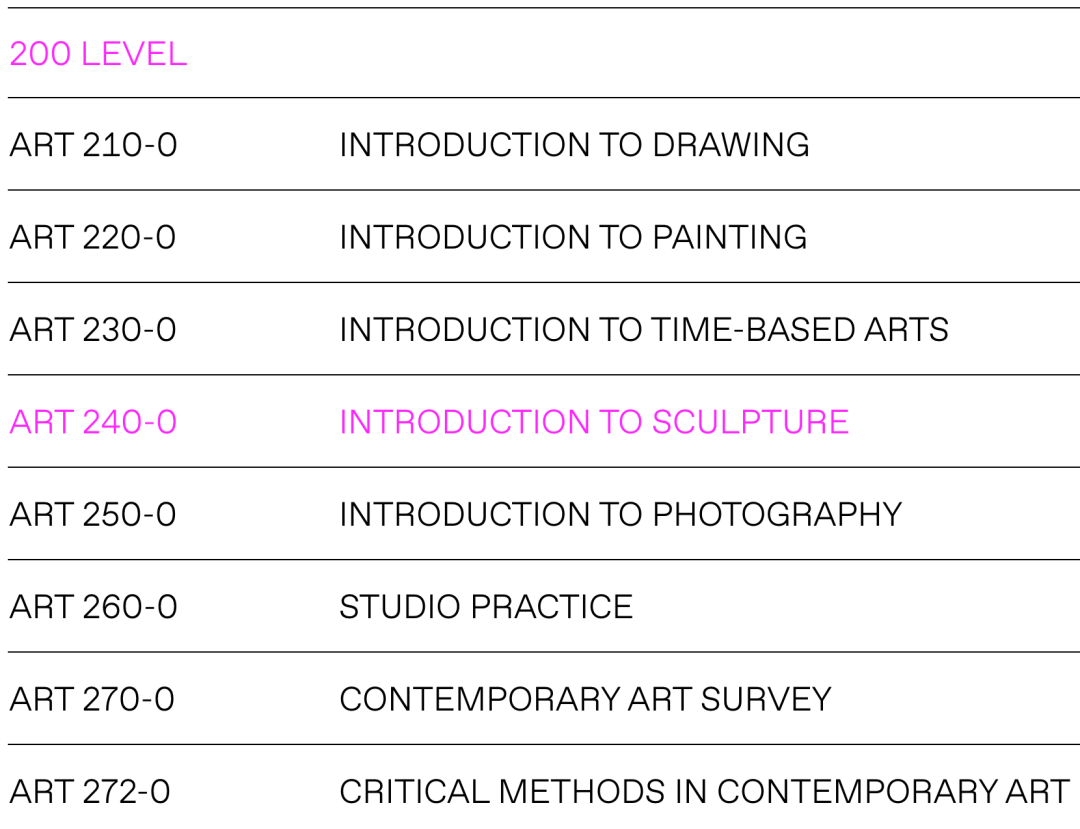Select Introduction to Drawing course title
The image size is (1080, 829).
[x=574, y=145]
